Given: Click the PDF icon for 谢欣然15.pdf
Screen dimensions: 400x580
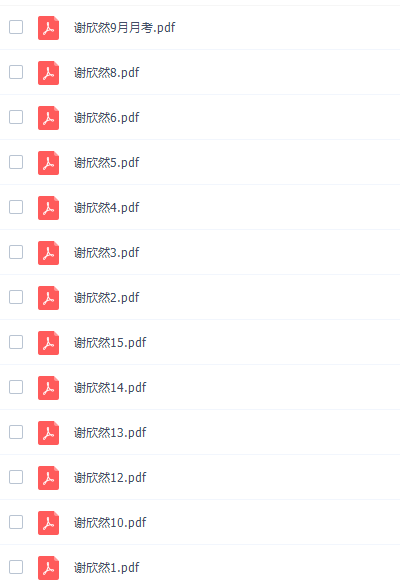Looking at the screenshot, I should (x=48, y=343).
